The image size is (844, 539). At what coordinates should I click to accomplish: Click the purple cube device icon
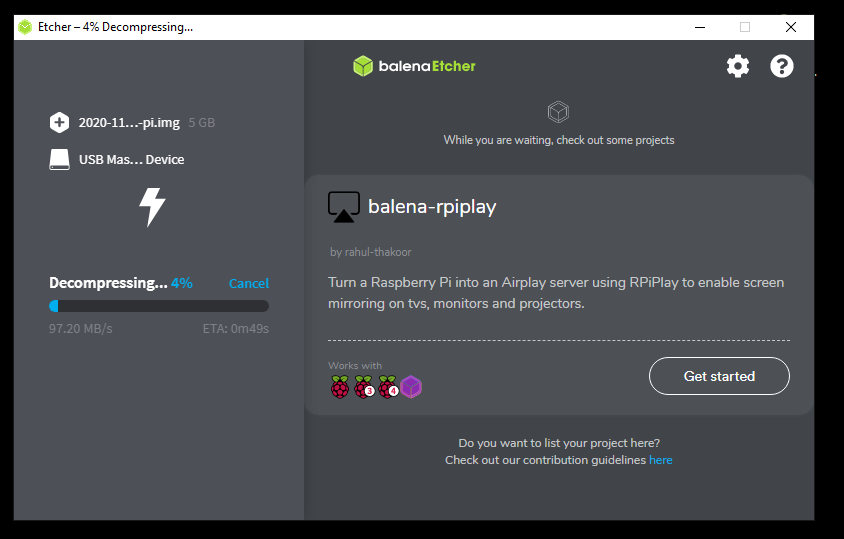tap(411, 387)
